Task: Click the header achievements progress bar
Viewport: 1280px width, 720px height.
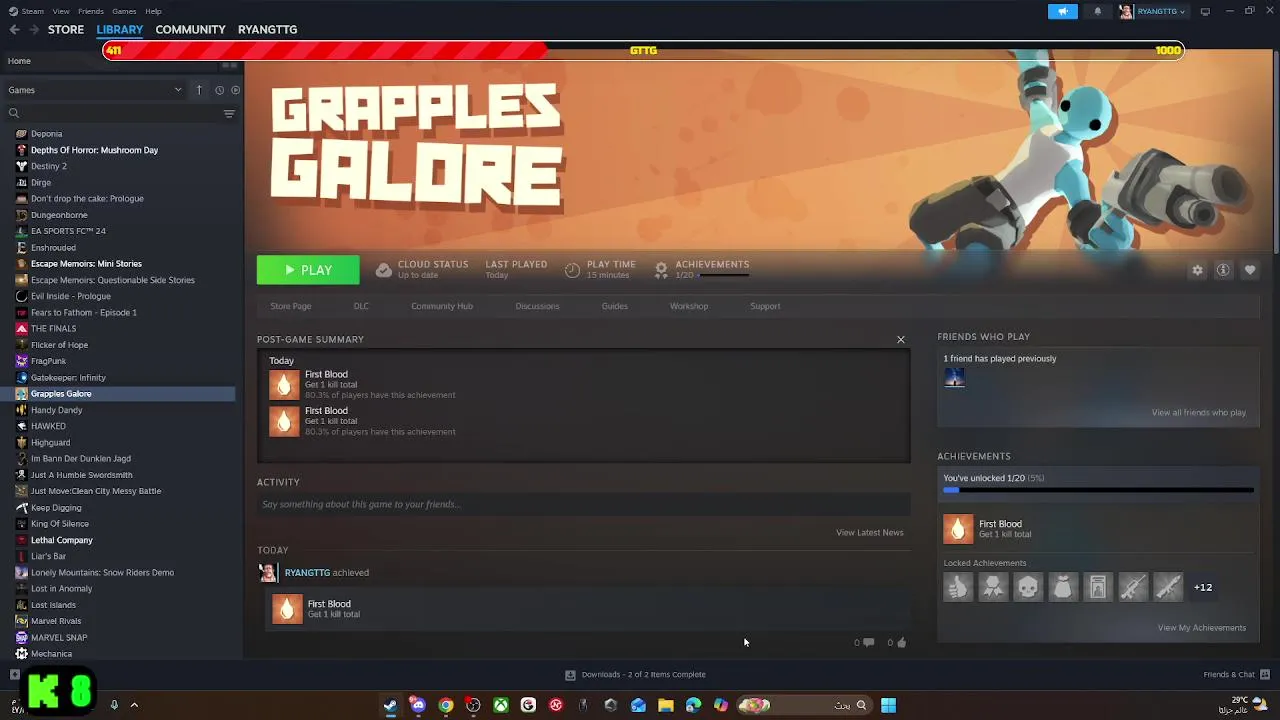Action: pos(724,275)
